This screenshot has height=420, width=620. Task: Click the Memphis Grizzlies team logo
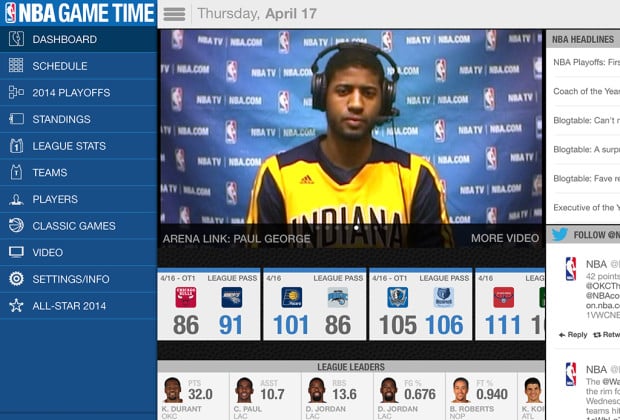pos(444,297)
